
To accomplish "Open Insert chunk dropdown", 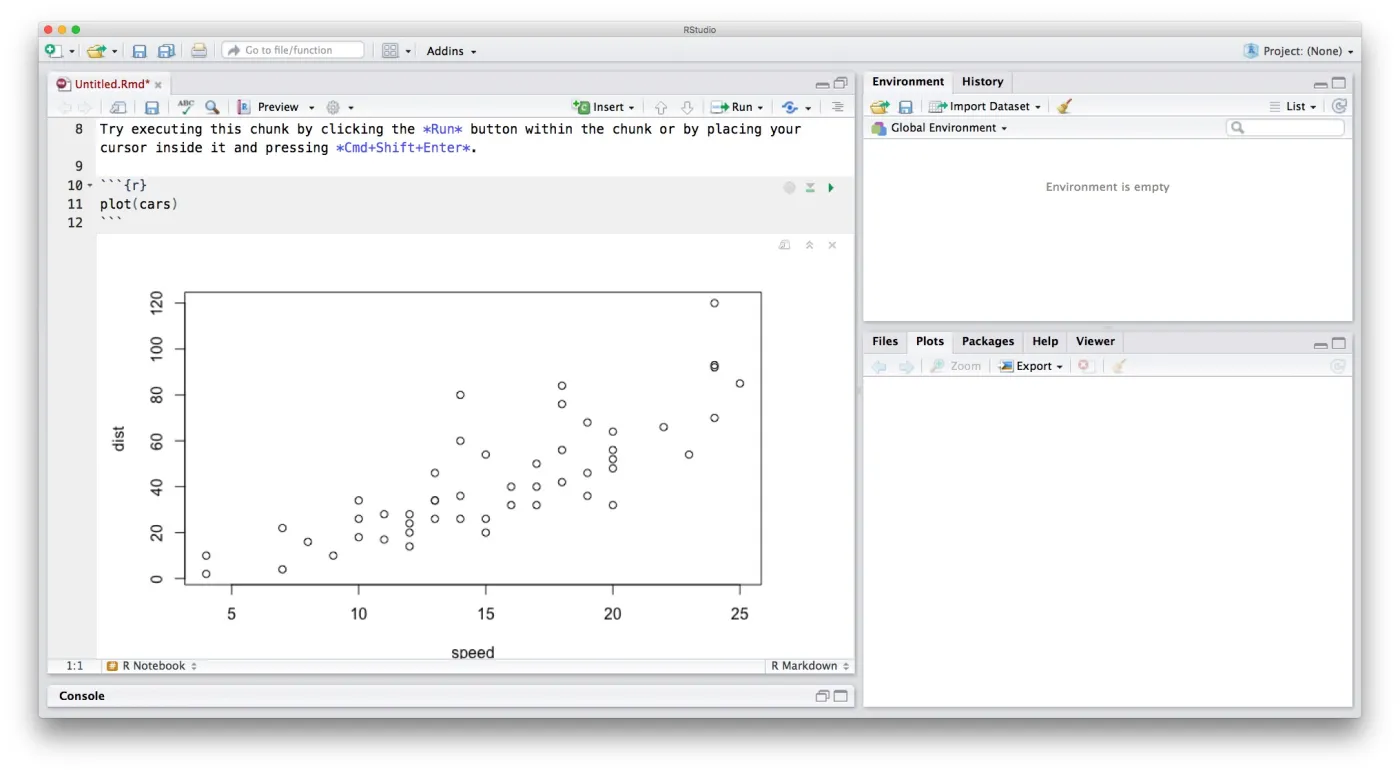I will (x=603, y=107).
